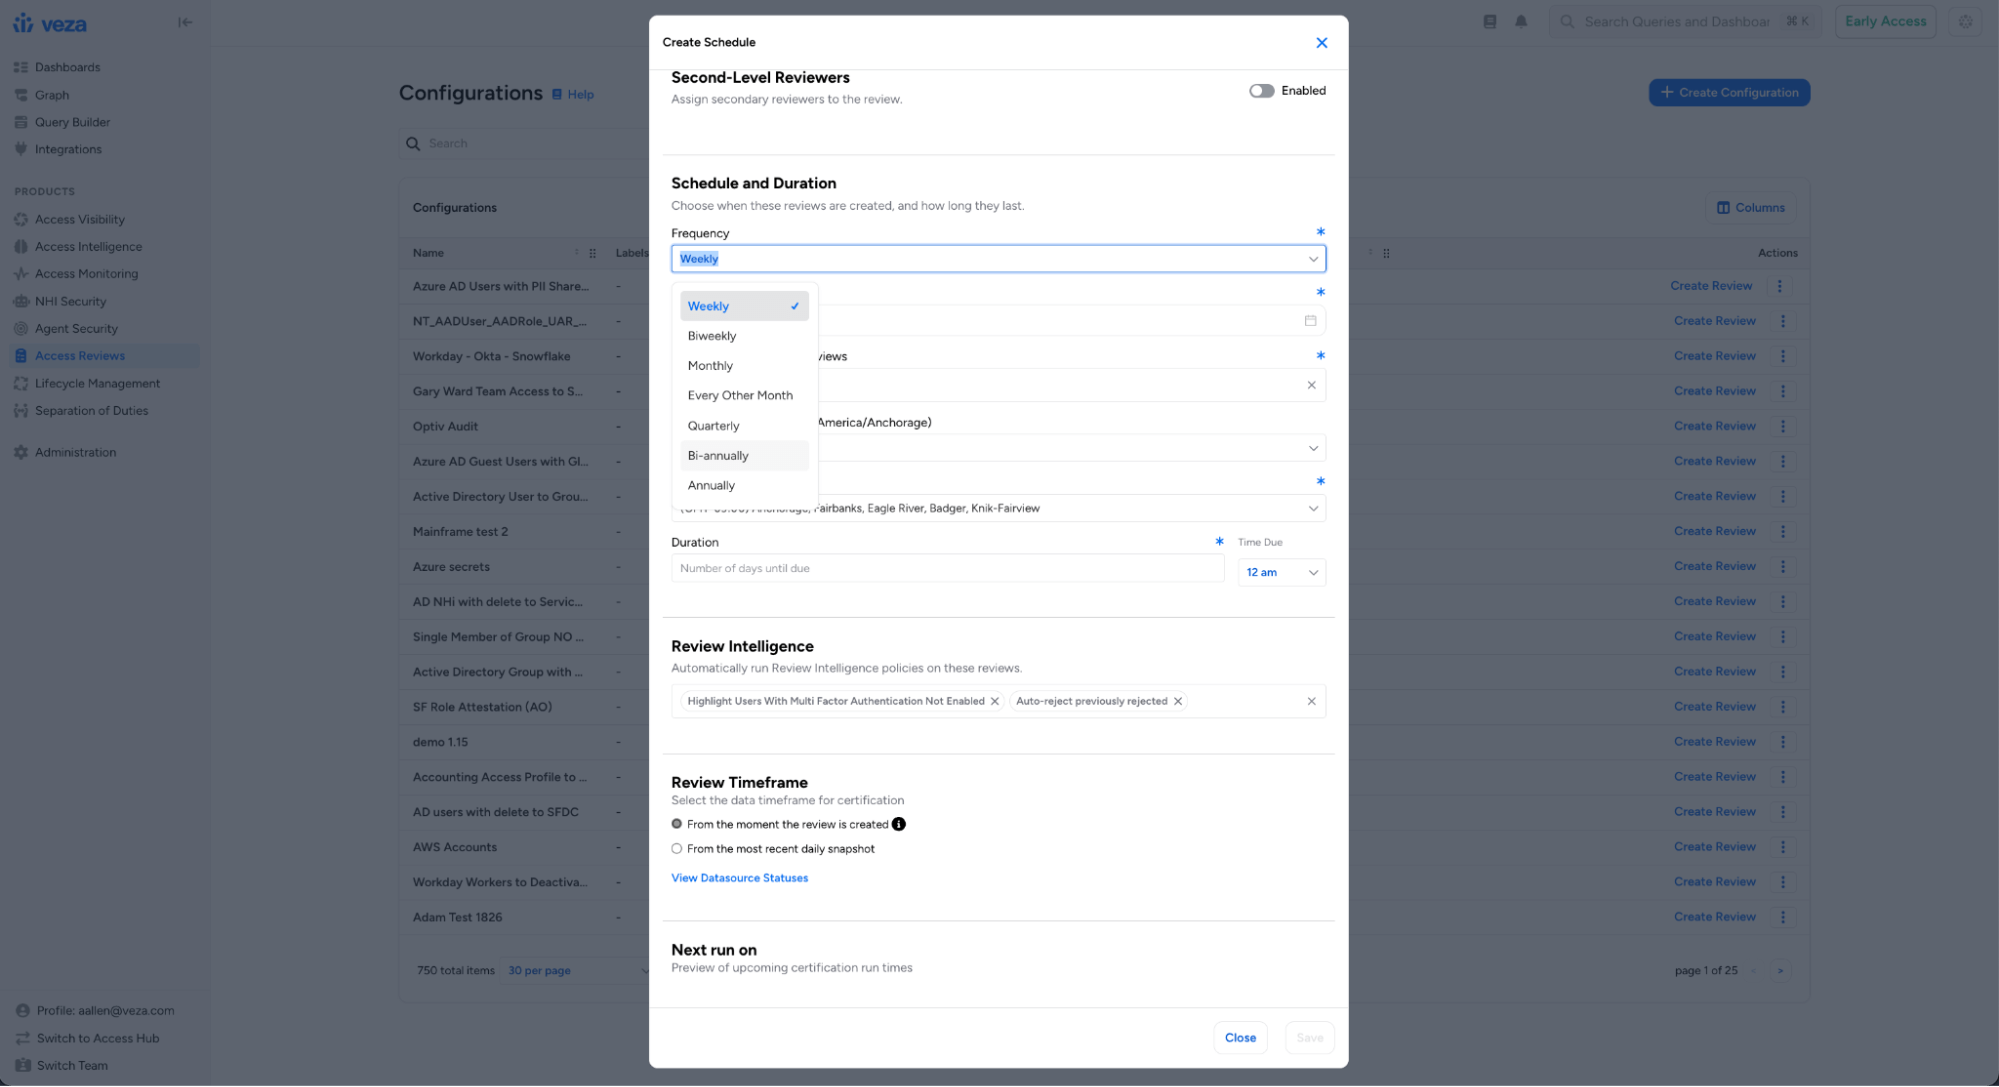The width and height of the screenshot is (1999, 1087).
Task: Click the calendar icon in date field
Action: click(x=1310, y=321)
